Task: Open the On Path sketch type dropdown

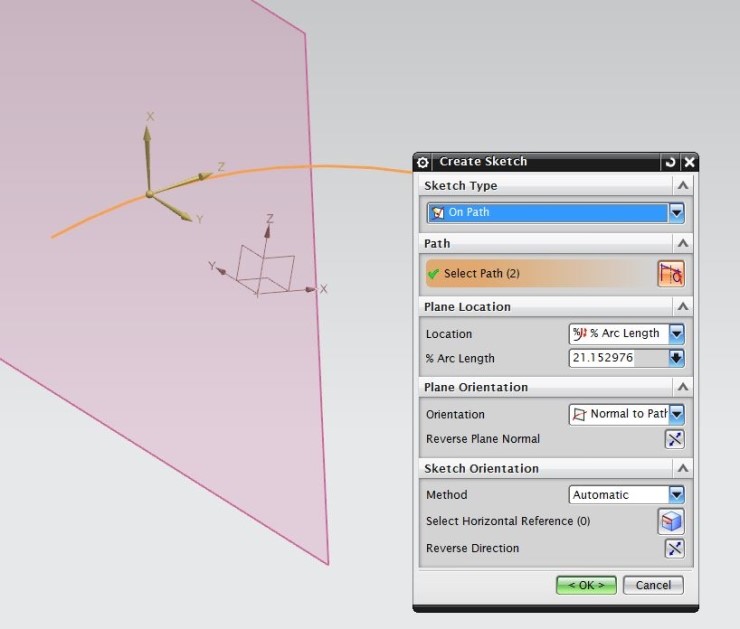Action: (676, 212)
